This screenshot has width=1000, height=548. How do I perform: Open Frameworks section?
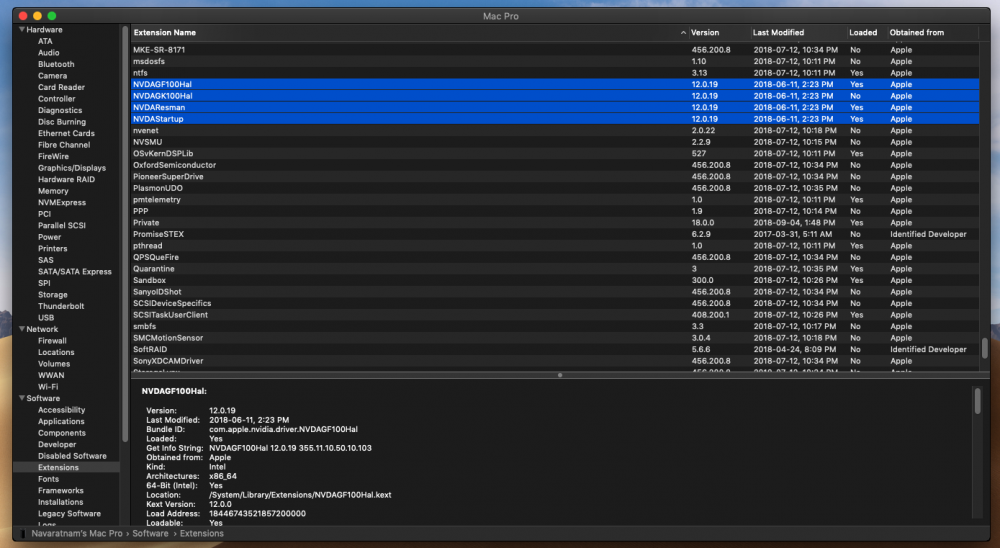(61, 491)
